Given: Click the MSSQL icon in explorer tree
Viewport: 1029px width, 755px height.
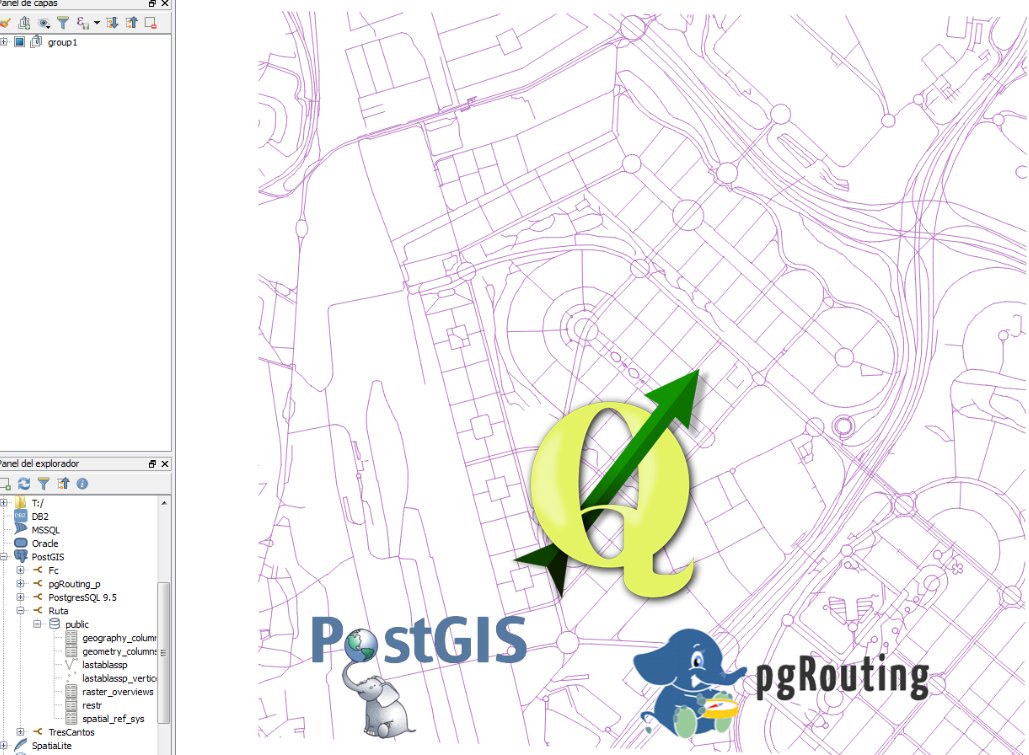Looking at the screenshot, I should (20, 530).
